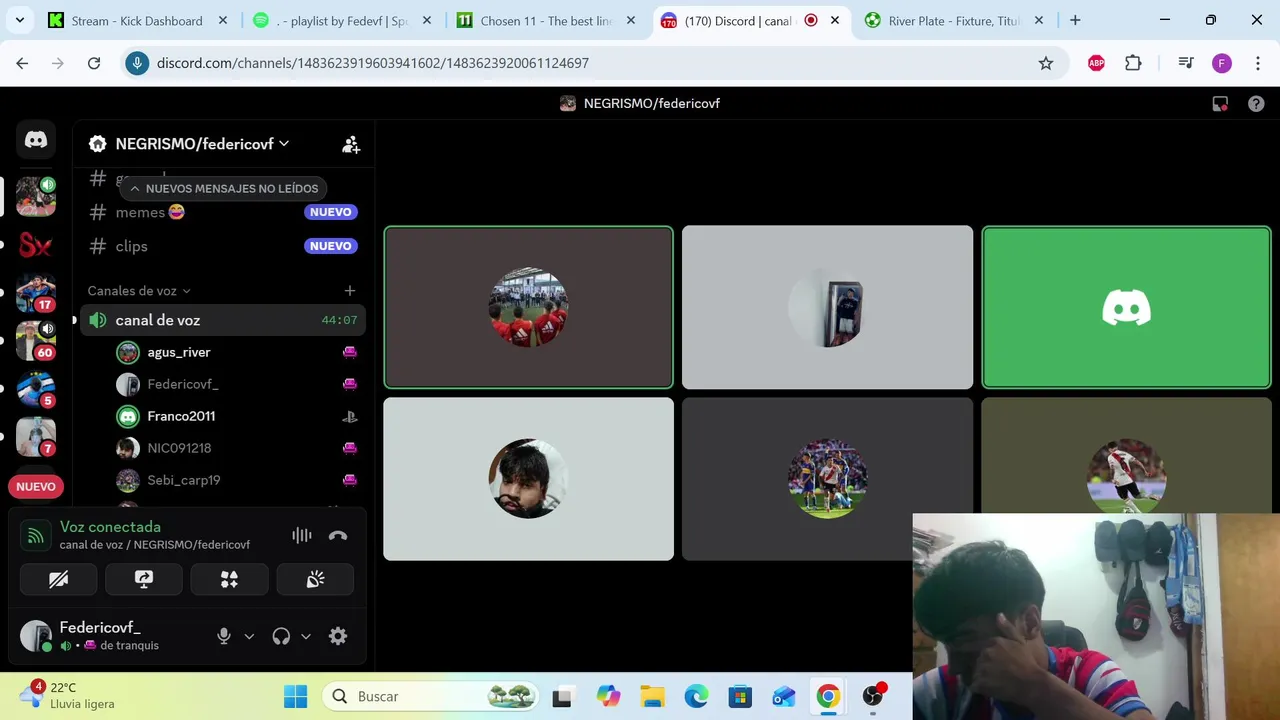
Task: Create voice channel plus icon
Action: pos(350,291)
